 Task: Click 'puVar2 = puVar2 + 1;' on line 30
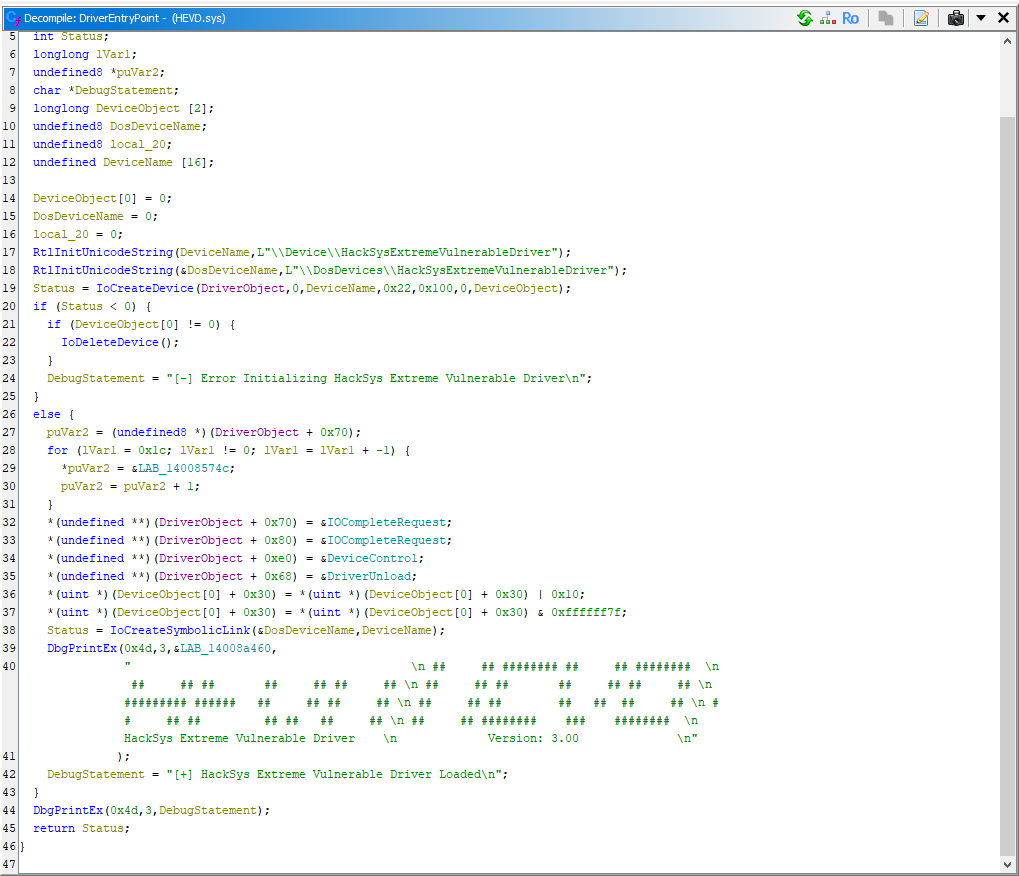pos(131,486)
